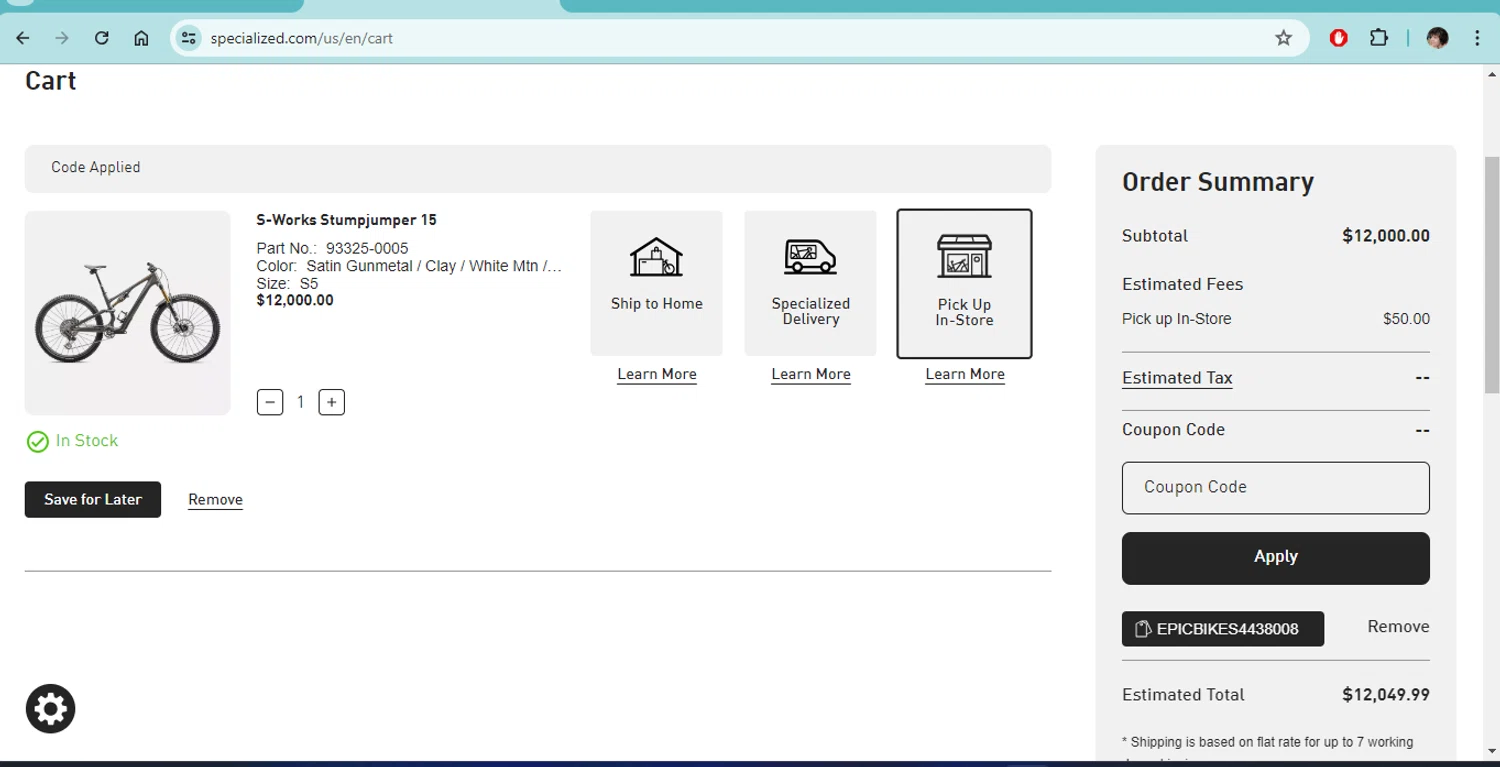Increase quantity with the plus button
This screenshot has height=767, width=1500.
(332, 402)
